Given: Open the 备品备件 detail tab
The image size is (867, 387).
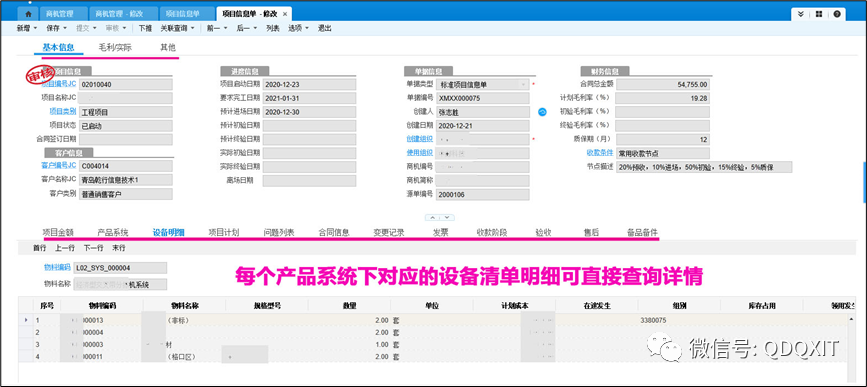Looking at the screenshot, I should coord(643,232).
